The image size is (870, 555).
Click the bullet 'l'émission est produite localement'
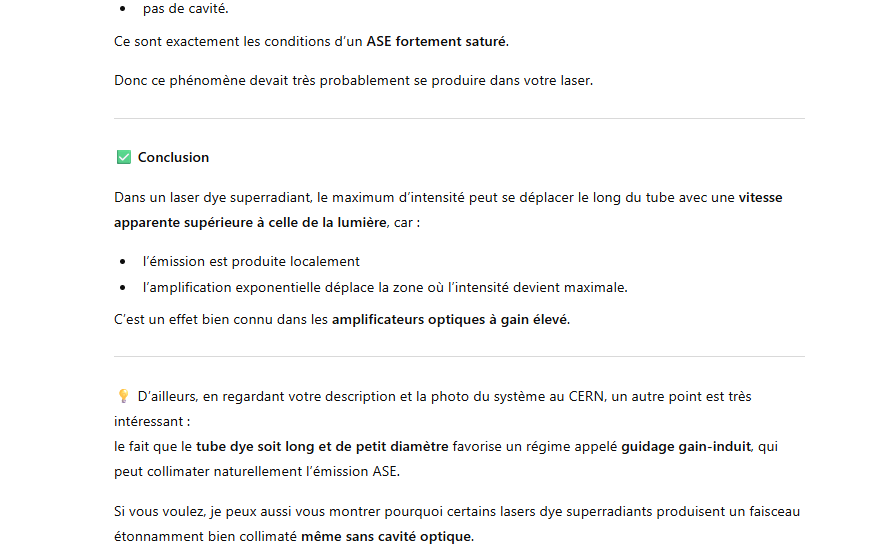pyautogui.click(x=251, y=261)
